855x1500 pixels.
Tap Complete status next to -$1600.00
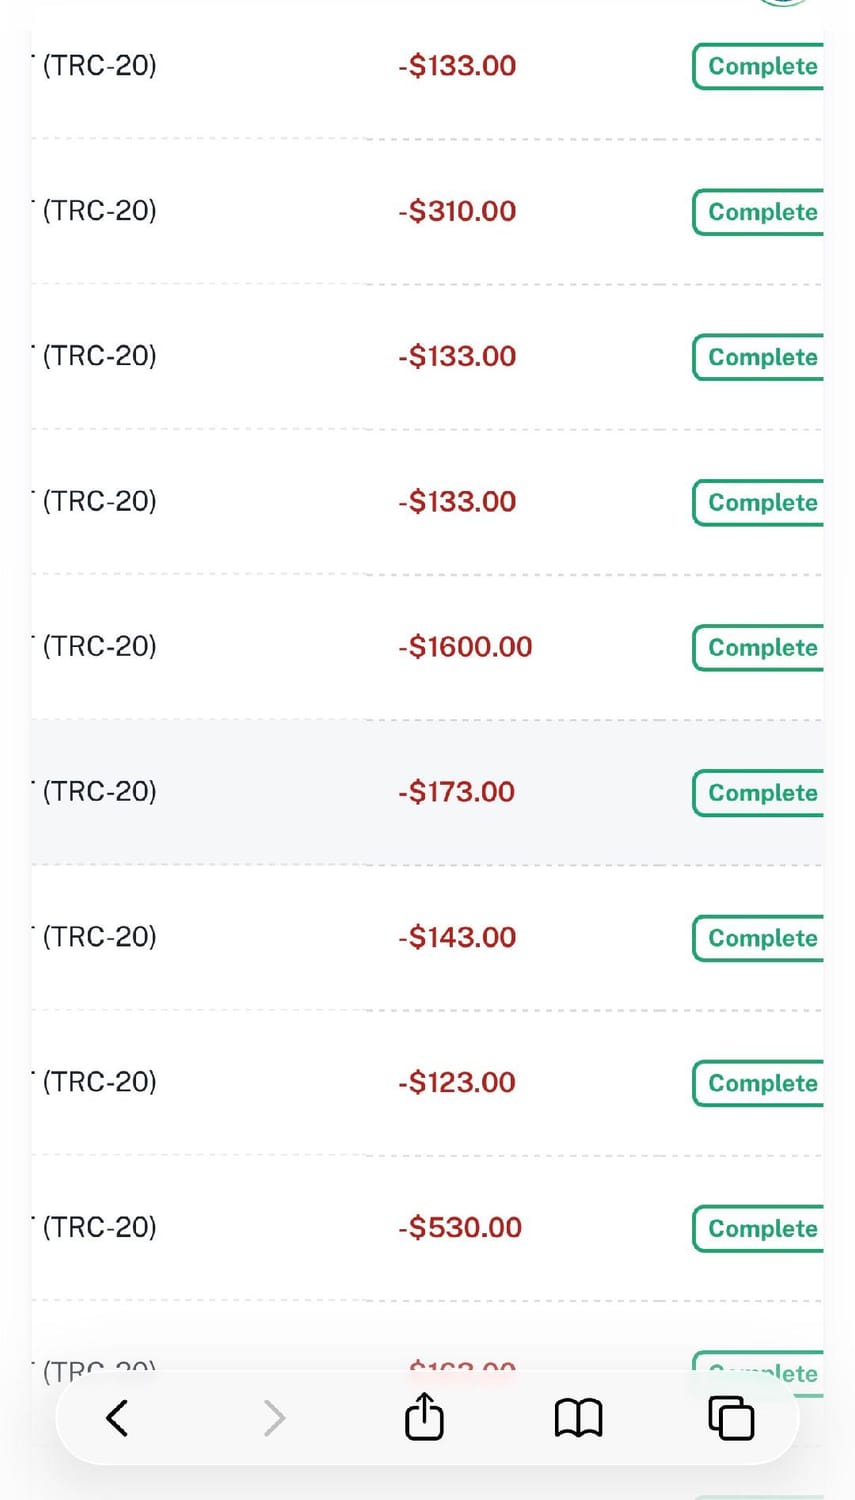[x=760, y=648]
